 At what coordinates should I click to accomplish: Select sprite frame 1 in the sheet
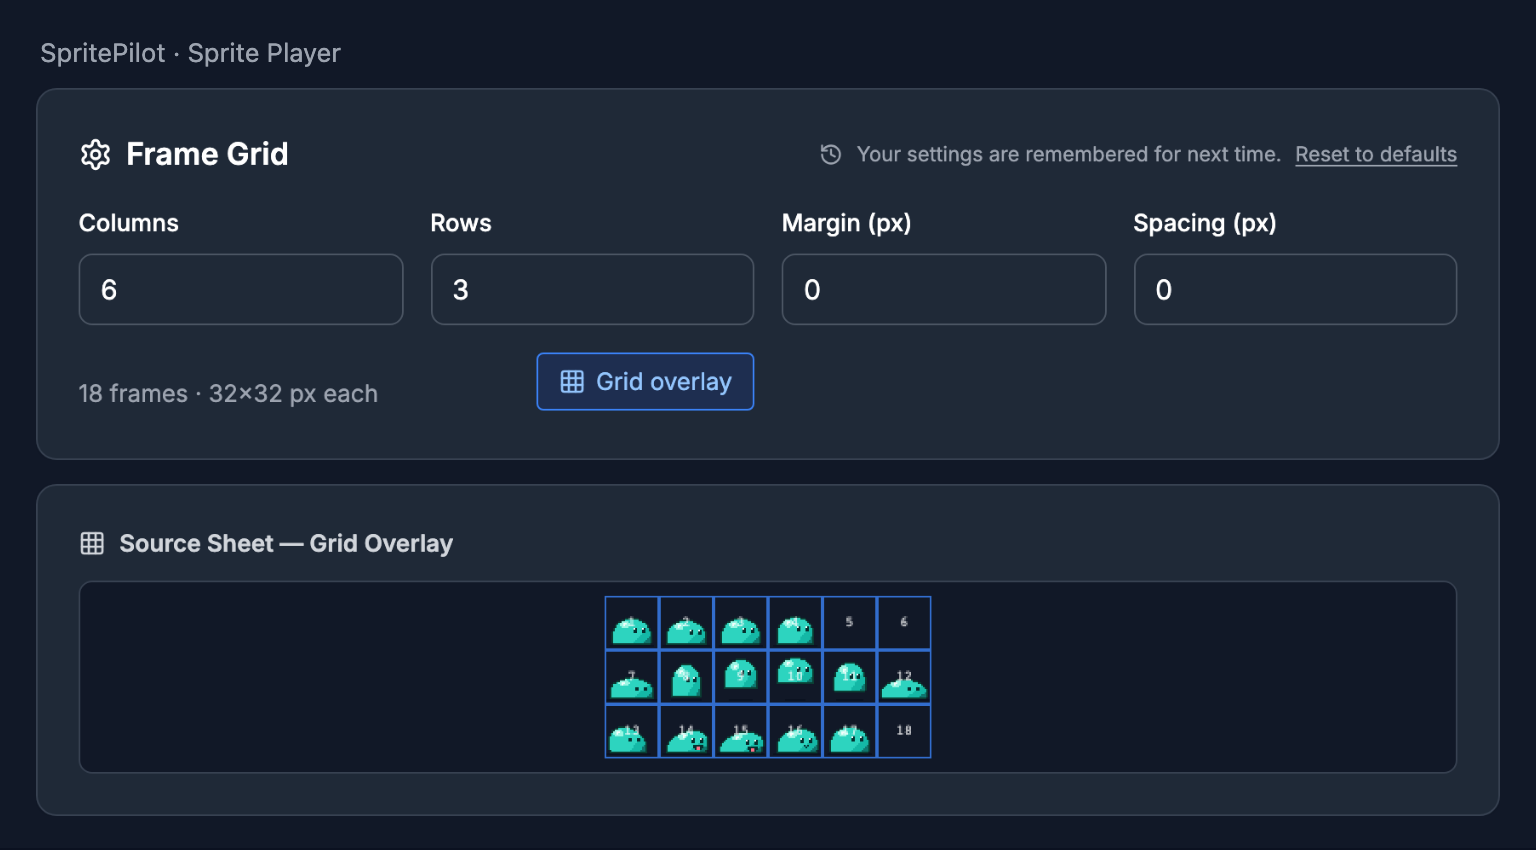tap(632, 623)
